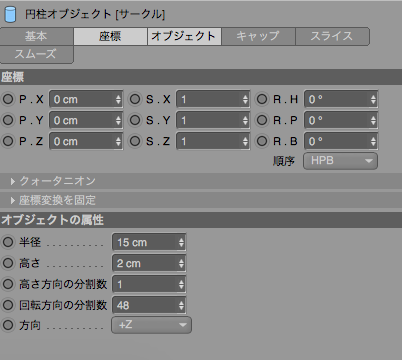Expand the 座標変換を固定 section
This screenshot has width=402, height=360.
click(201, 200)
